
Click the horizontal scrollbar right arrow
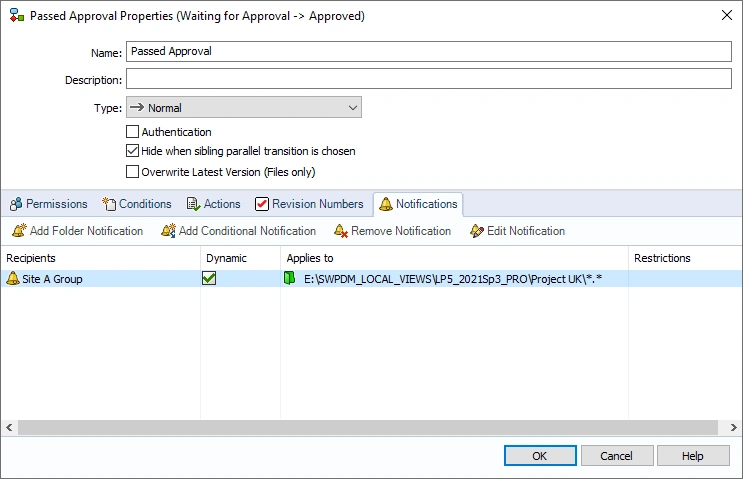pyautogui.click(x=734, y=427)
